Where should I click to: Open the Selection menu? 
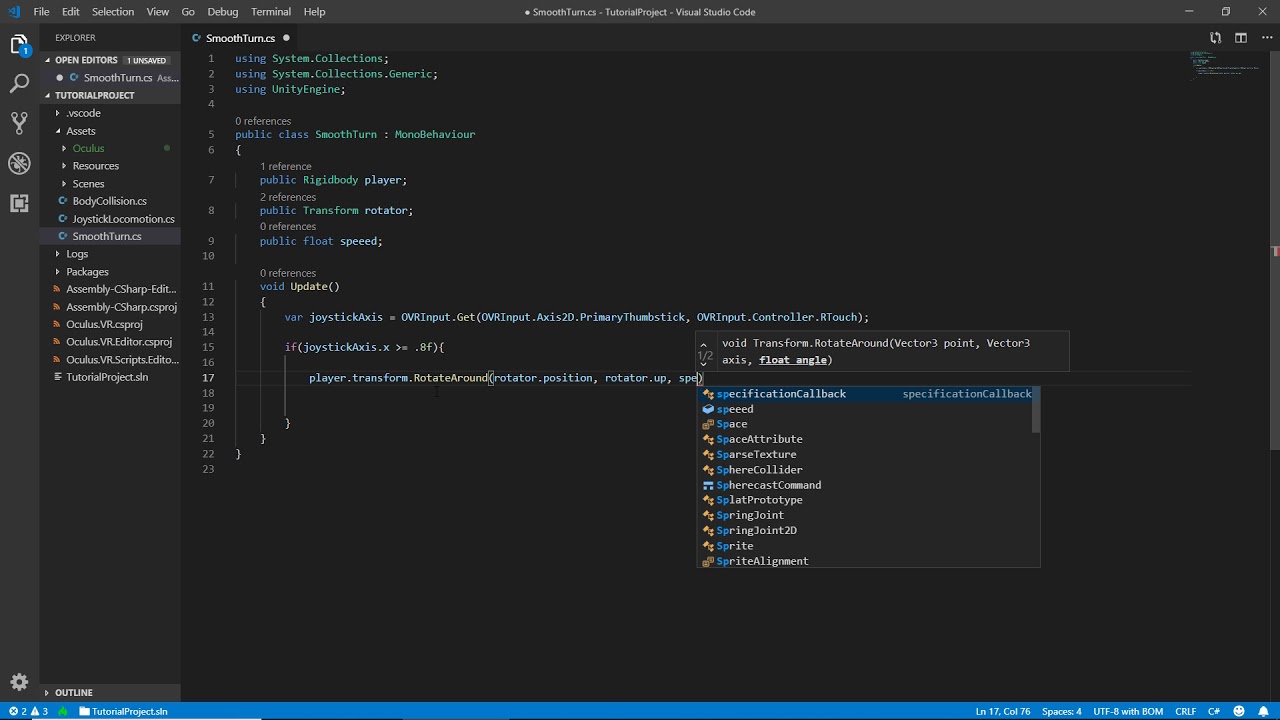coord(113,12)
